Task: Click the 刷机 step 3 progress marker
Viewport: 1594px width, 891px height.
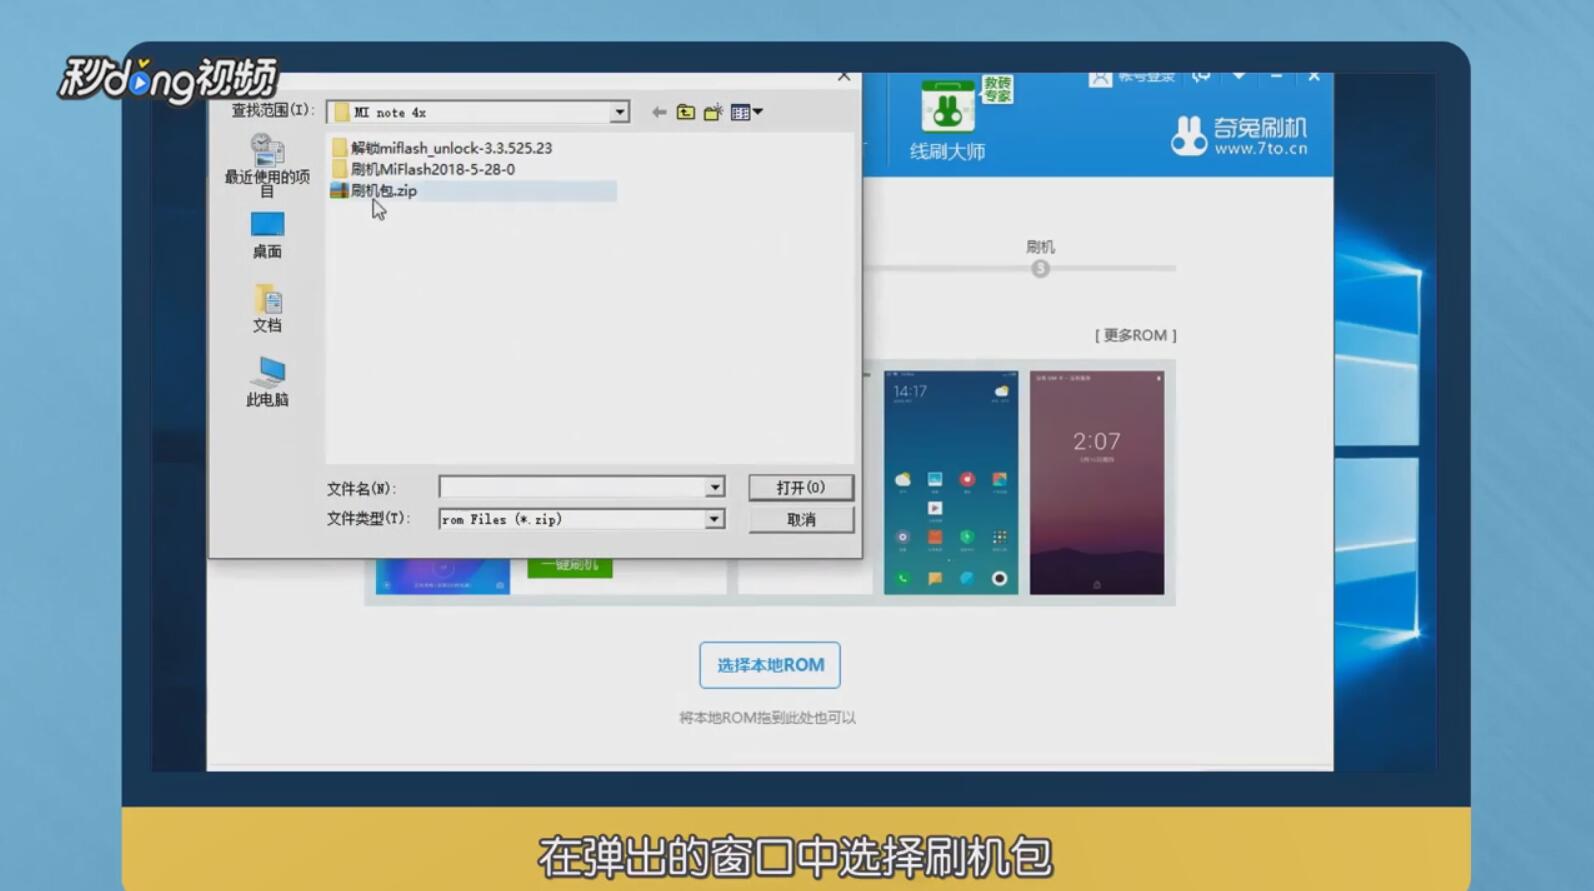Action: point(1040,268)
